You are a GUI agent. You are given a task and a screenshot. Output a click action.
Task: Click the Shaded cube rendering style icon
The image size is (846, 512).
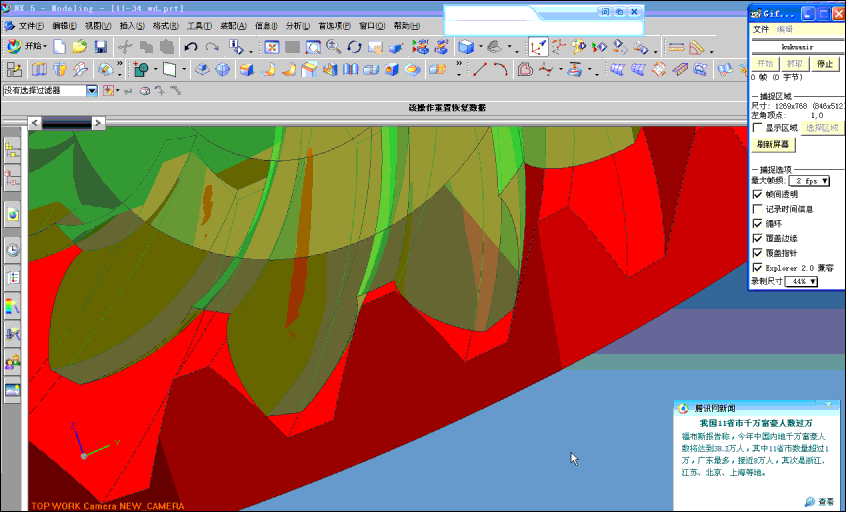tap(466, 47)
